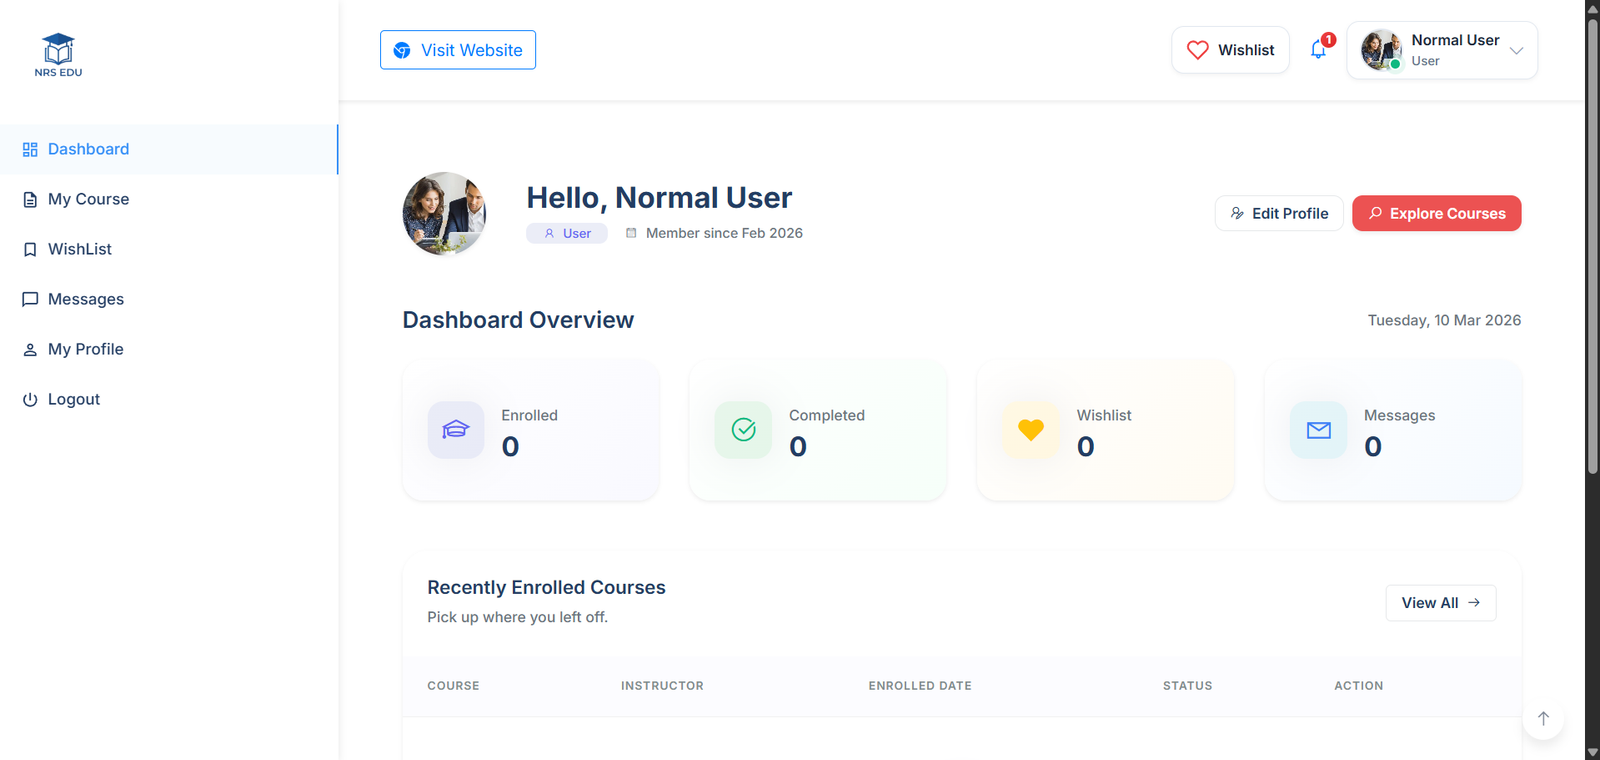Click the NRS EDU logo
This screenshot has width=1600, height=760.
(58, 55)
